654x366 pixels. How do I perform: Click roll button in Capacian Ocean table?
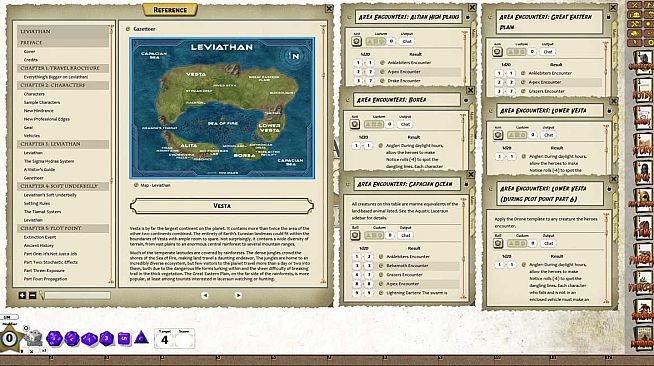point(355,235)
